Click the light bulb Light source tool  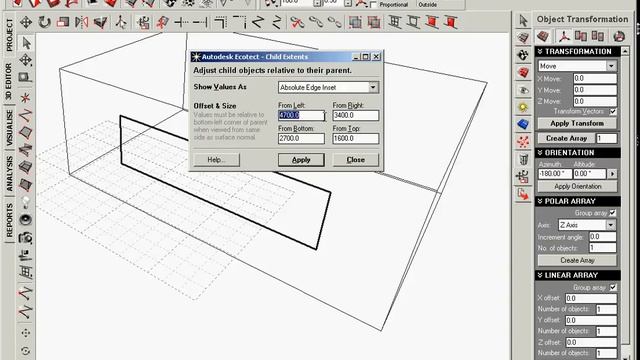click(25, 202)
